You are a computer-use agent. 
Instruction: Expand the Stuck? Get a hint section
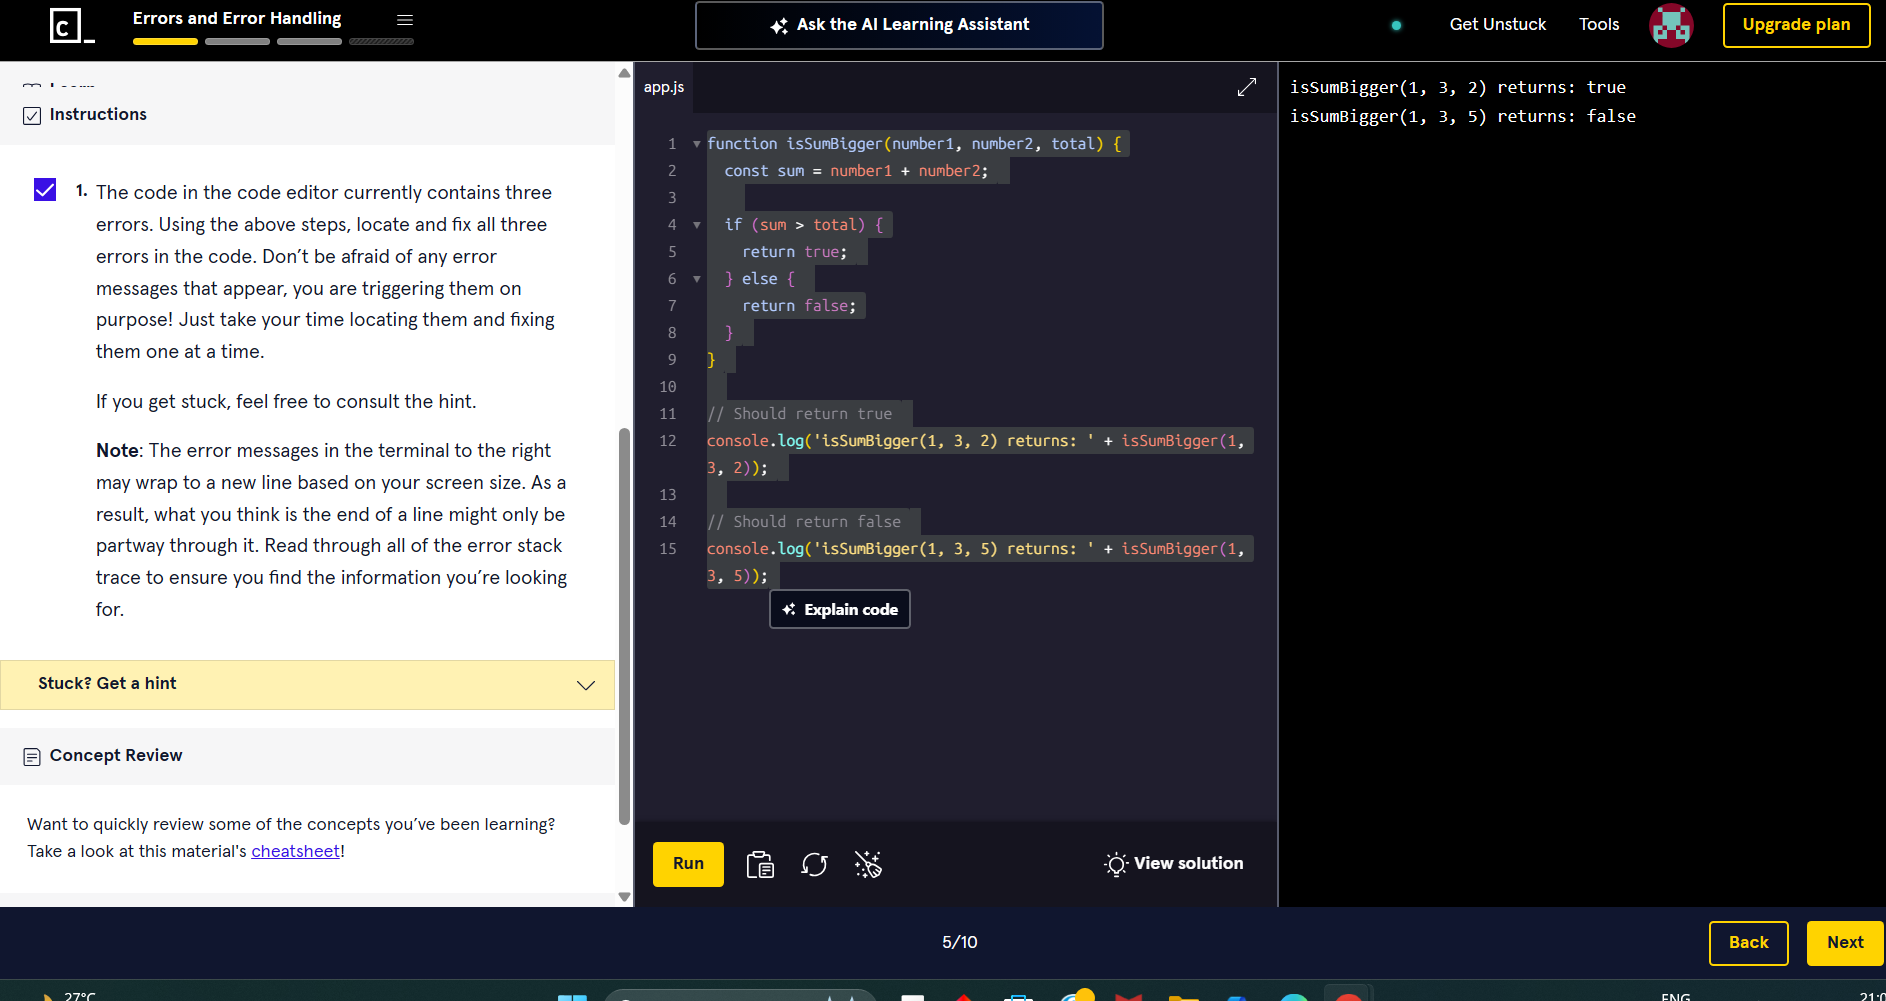coord(307,684)
